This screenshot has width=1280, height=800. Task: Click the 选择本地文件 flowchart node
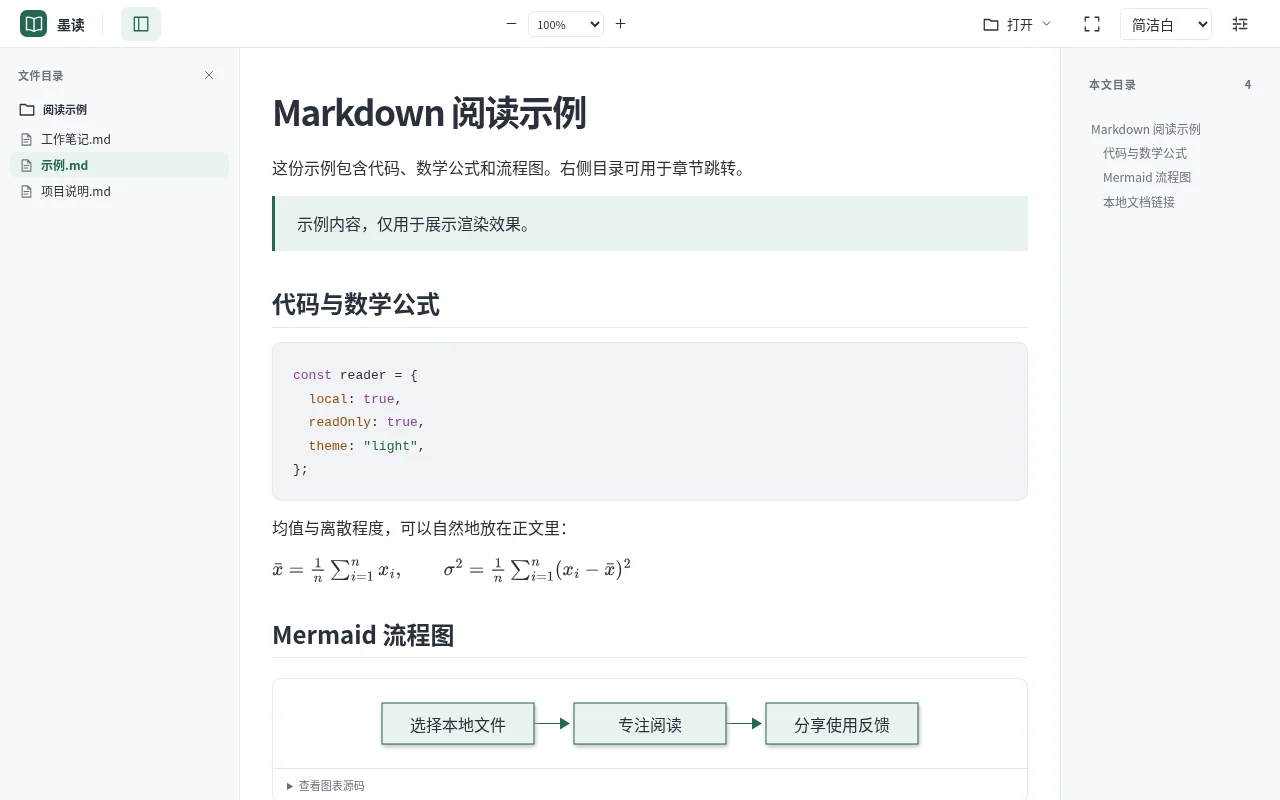[458, 724]
